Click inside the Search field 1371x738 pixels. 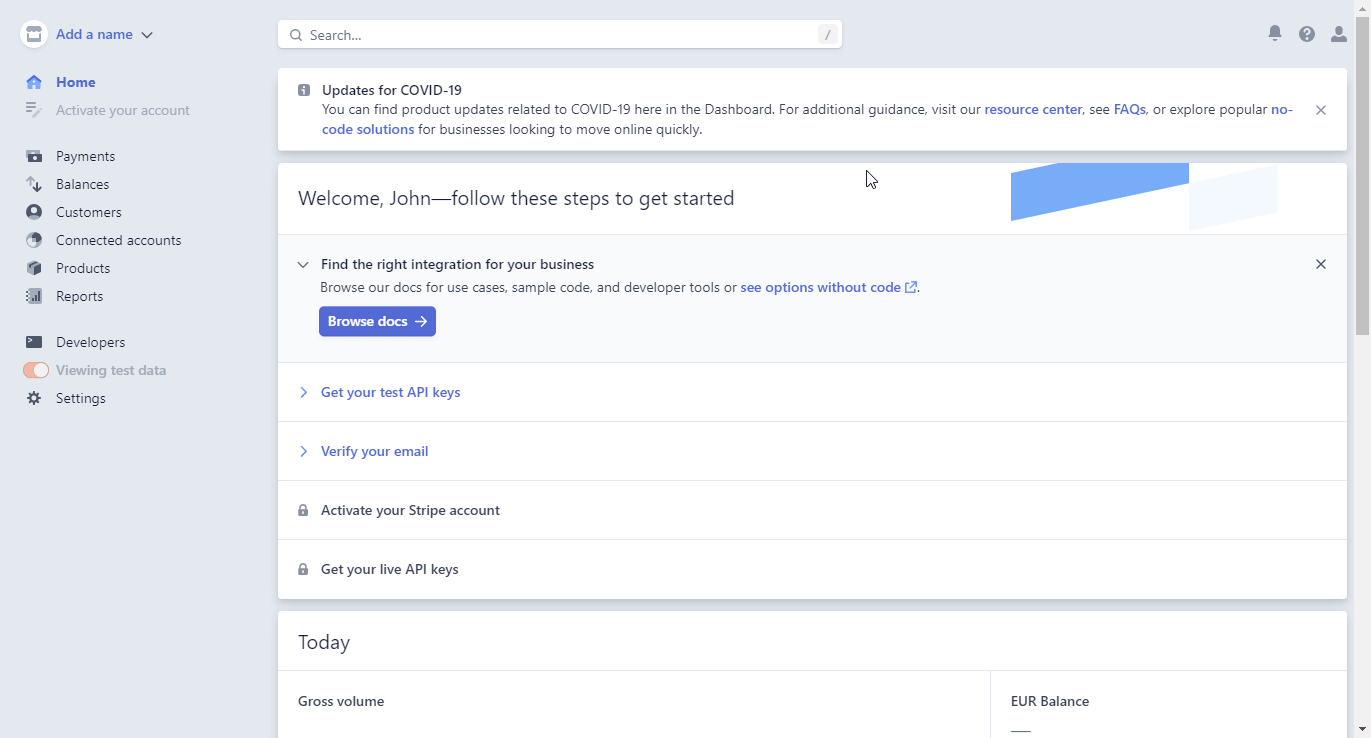560,34
